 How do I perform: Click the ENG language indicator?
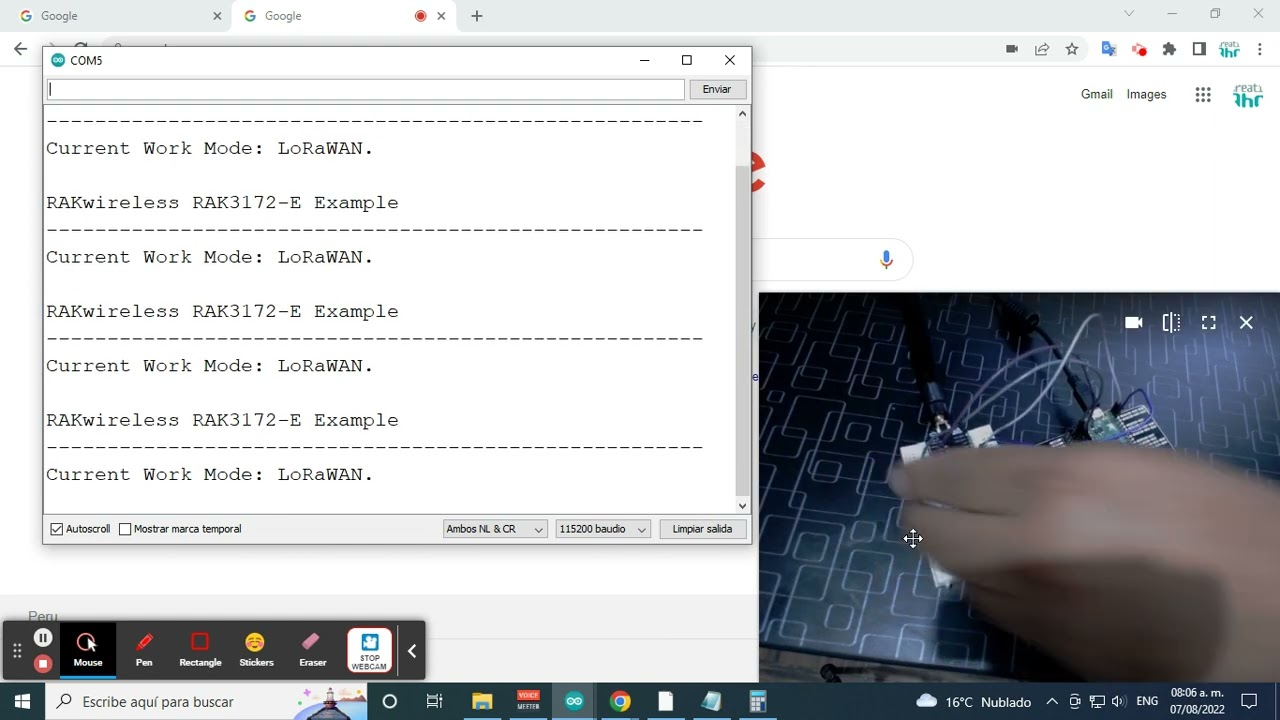click(x=1147, y=701)
